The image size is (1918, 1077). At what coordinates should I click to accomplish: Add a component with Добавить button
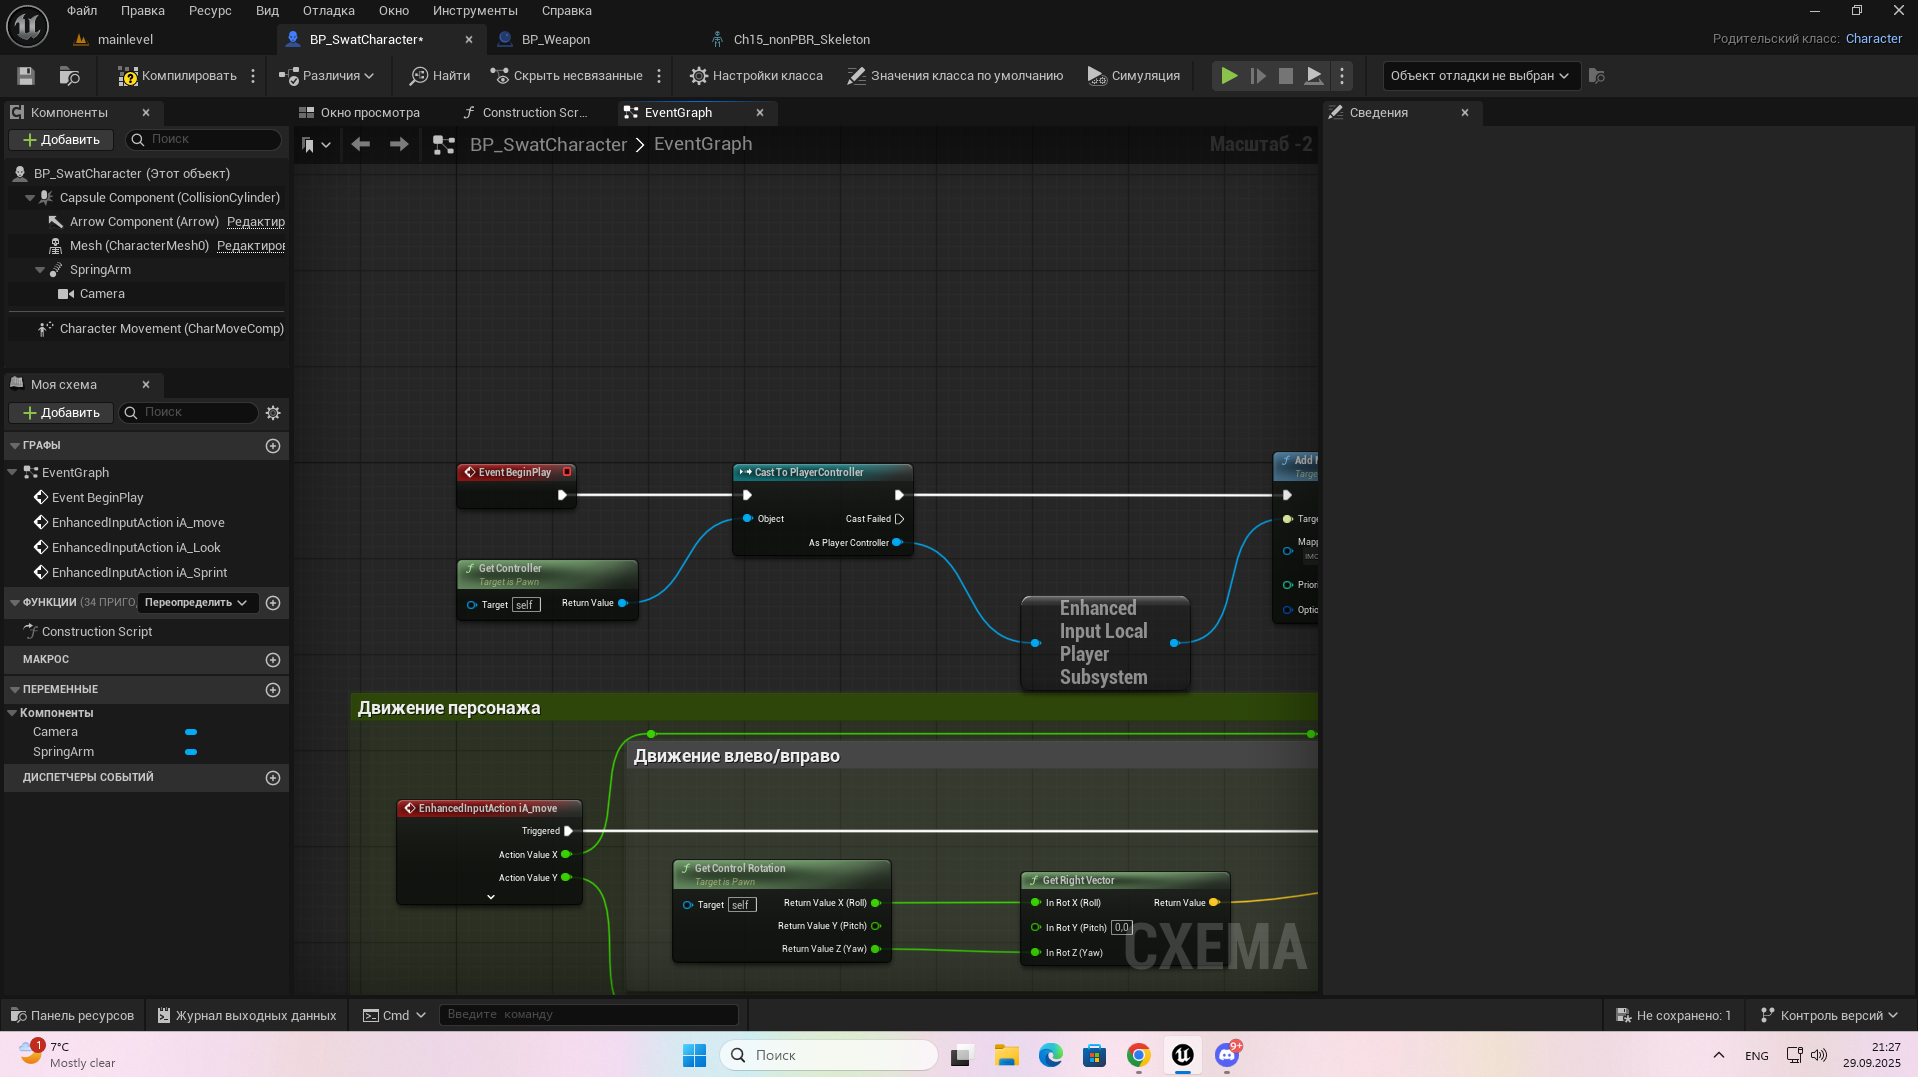click(x=61, y=140)
